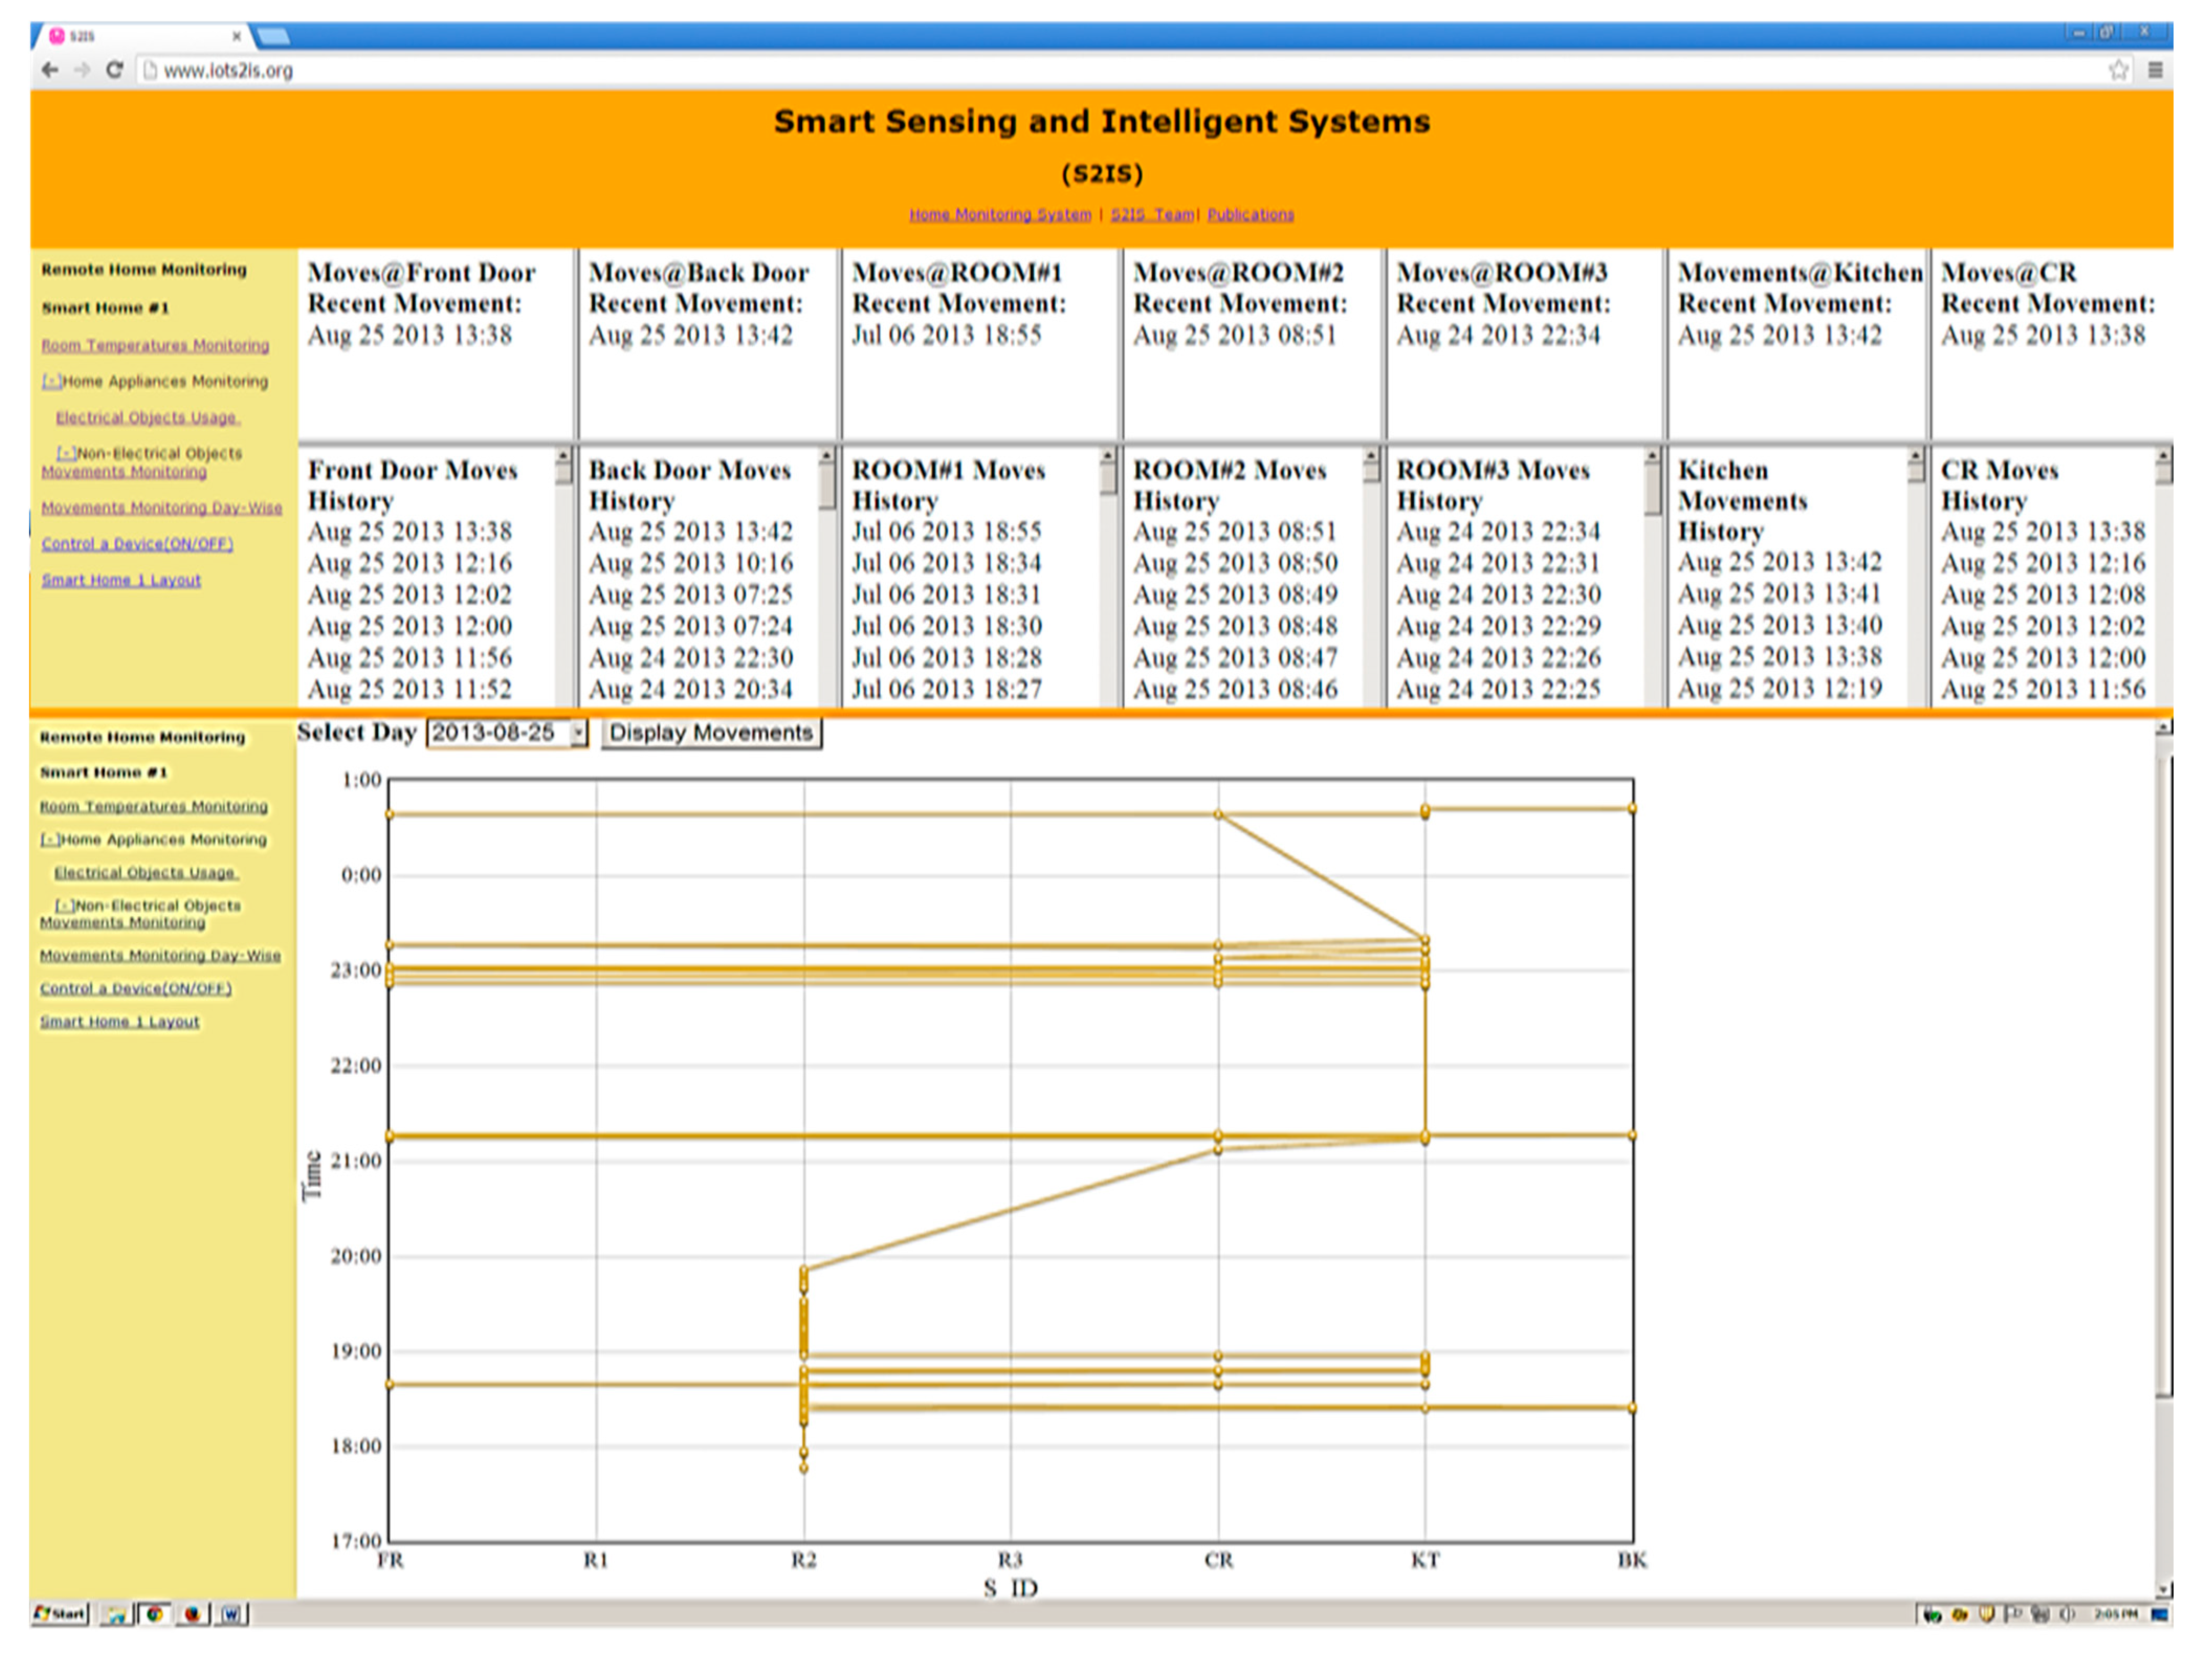
Task: Bookmark page with the star icon
Action: coord(2118,70)
